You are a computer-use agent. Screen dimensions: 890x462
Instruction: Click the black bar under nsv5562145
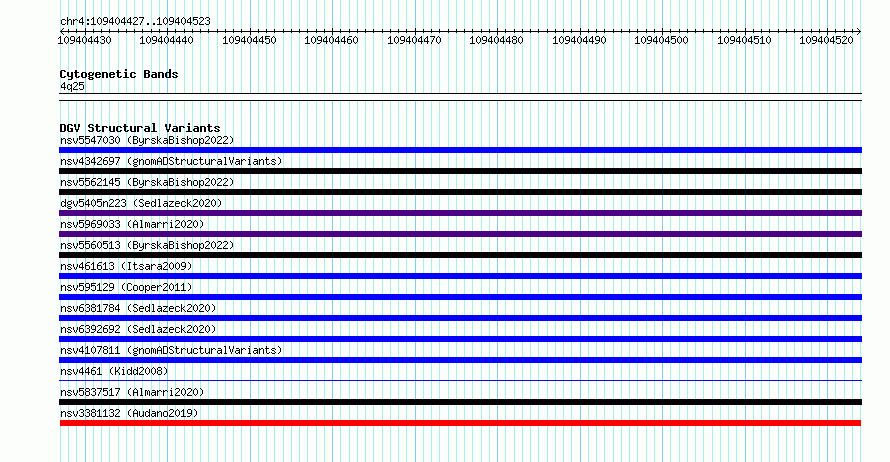click(460, 192)
